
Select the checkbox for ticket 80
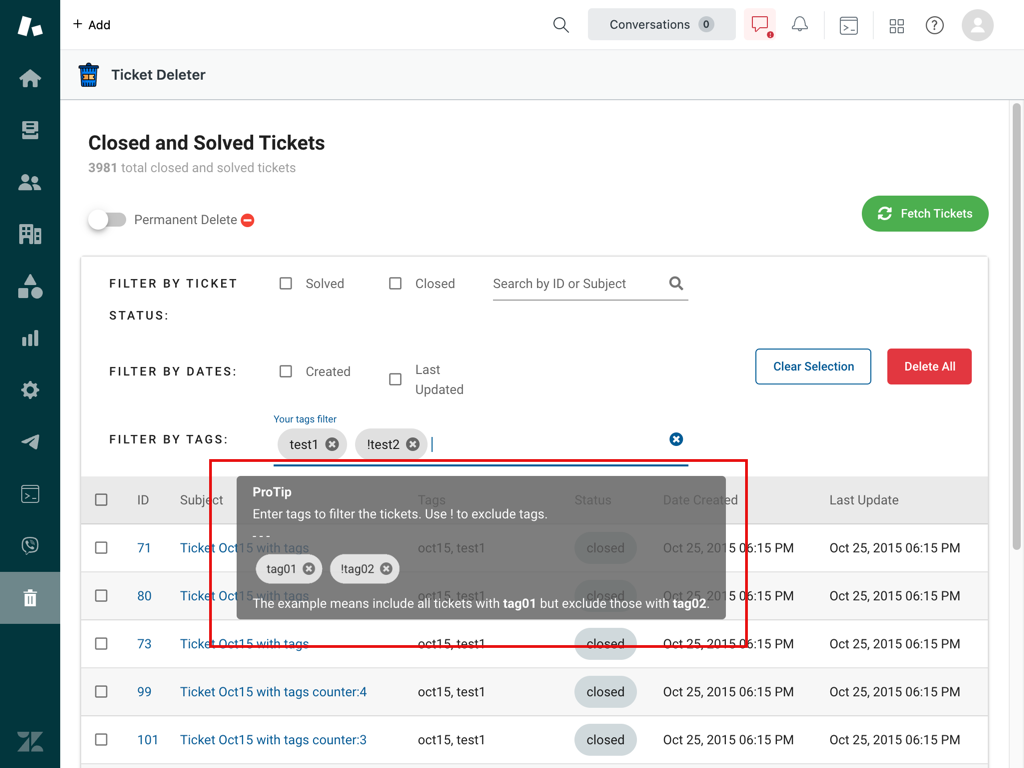tap(101, 596)
